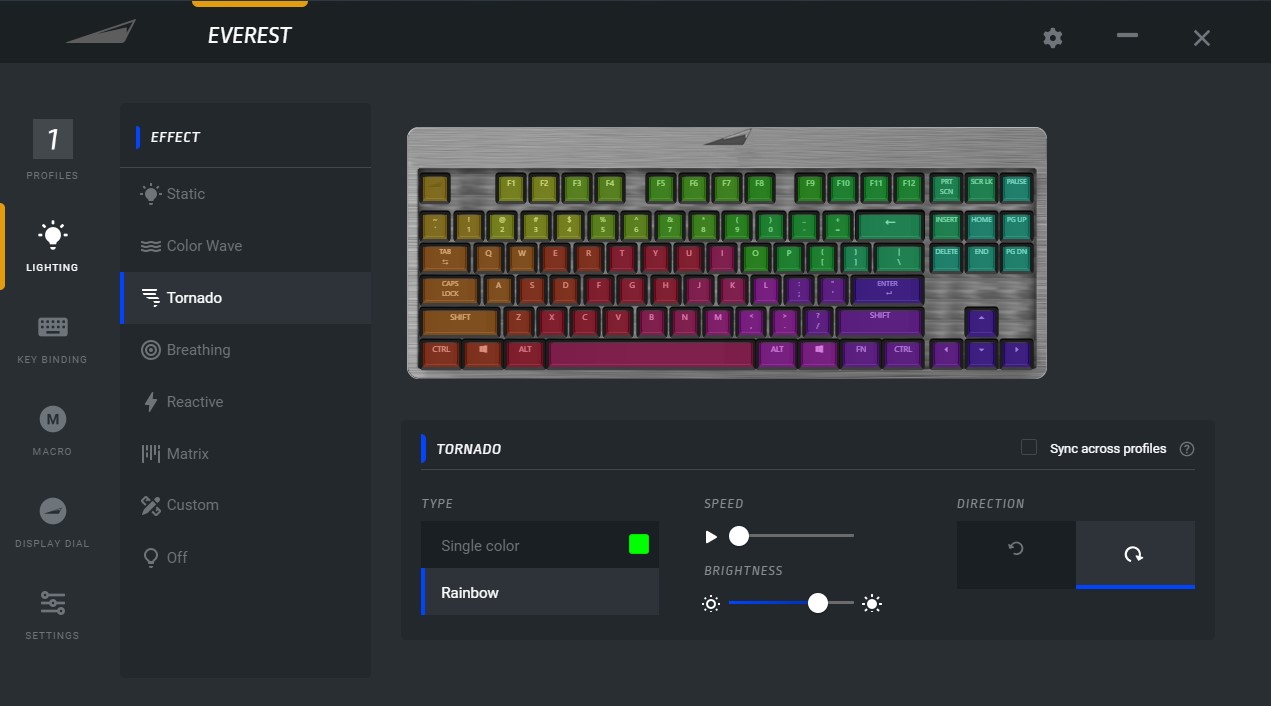The width and height of the screenshot is (1271, 706).
Task: Open the Settings sliders section
Action: tap(52, 614)
